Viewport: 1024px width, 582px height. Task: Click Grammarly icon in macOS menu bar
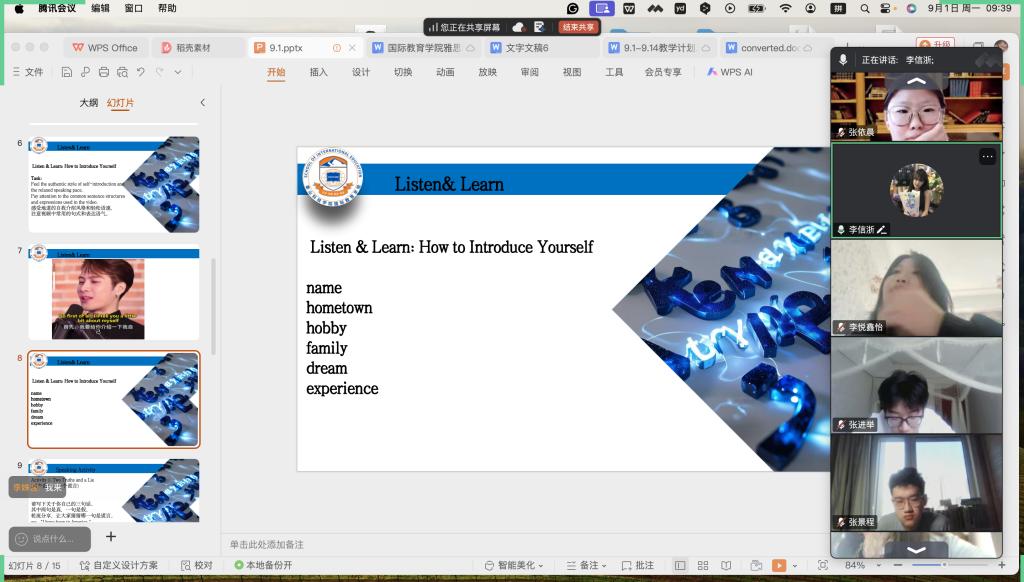point(573,8)
